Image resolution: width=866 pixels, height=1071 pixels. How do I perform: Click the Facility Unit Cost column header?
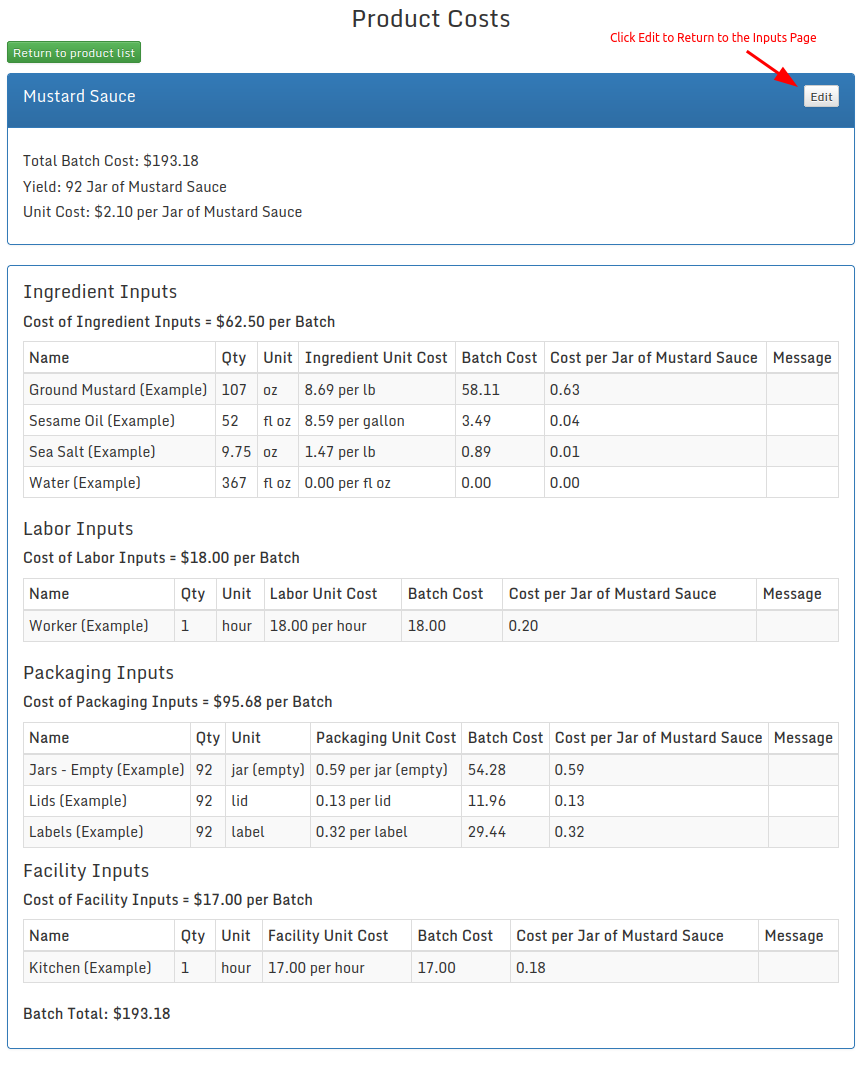pyautogui.click(x=328, y=936)
